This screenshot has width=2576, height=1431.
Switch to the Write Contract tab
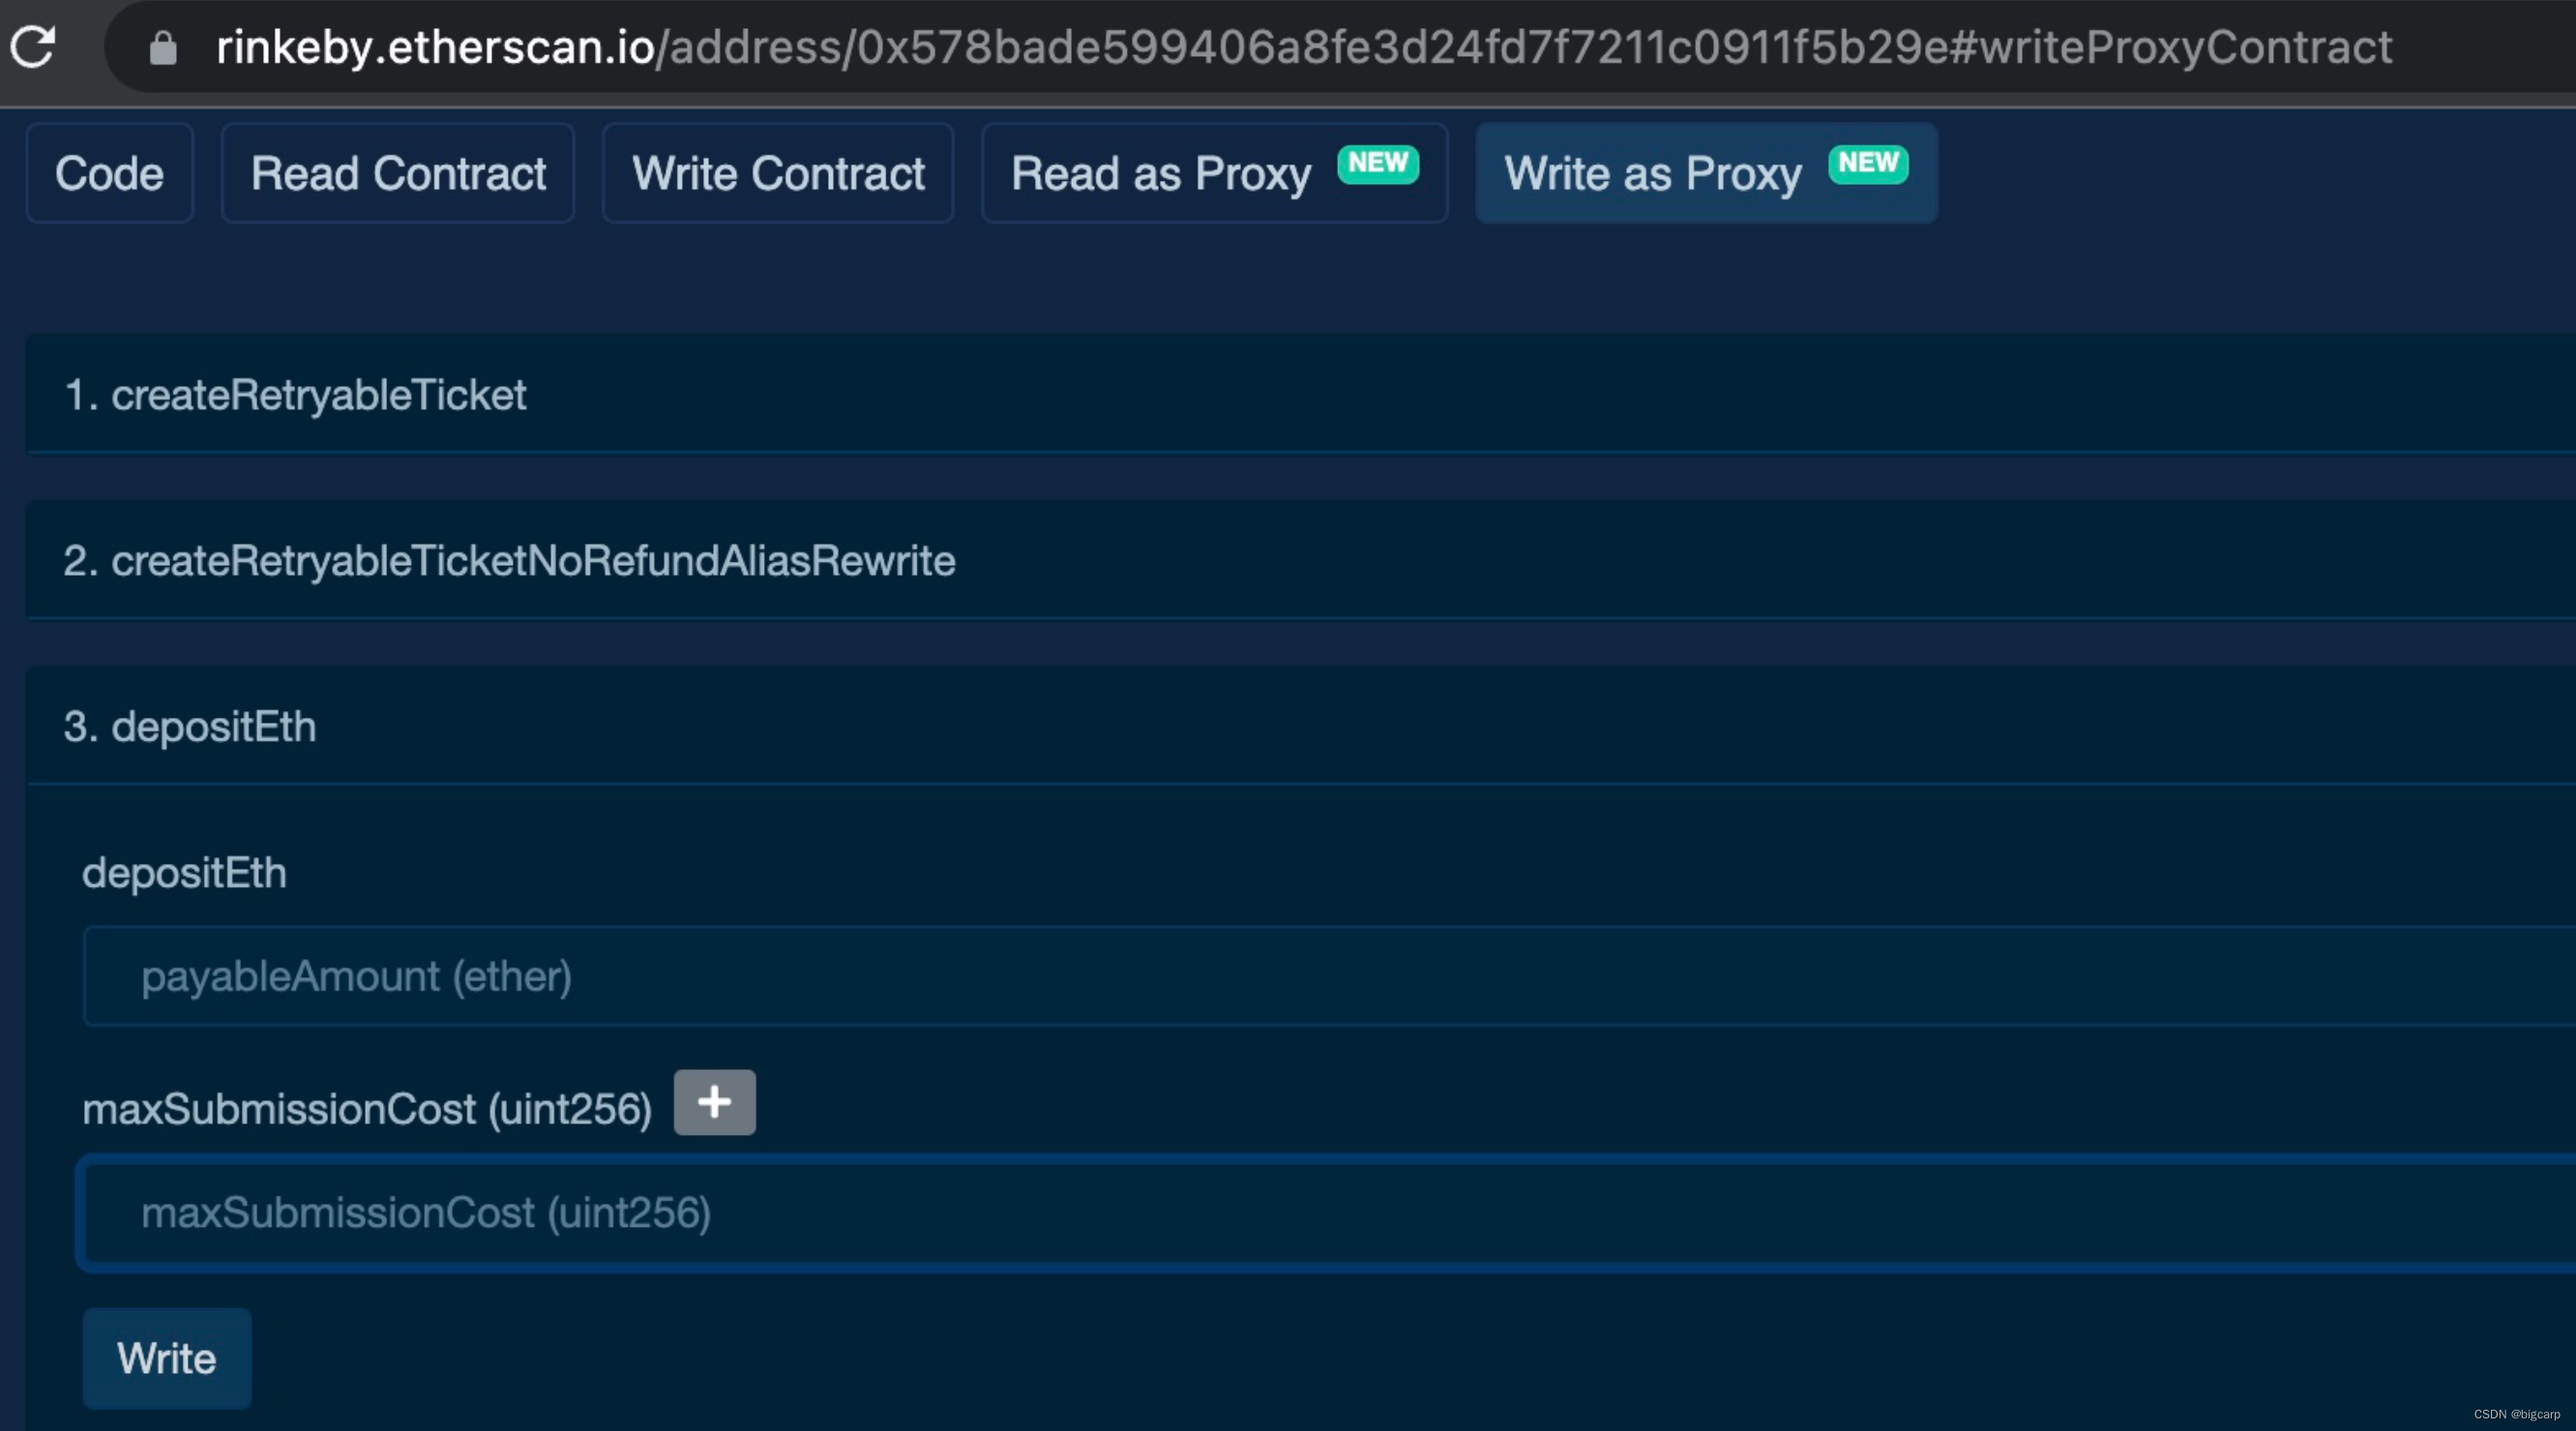[x=777, y=172]
